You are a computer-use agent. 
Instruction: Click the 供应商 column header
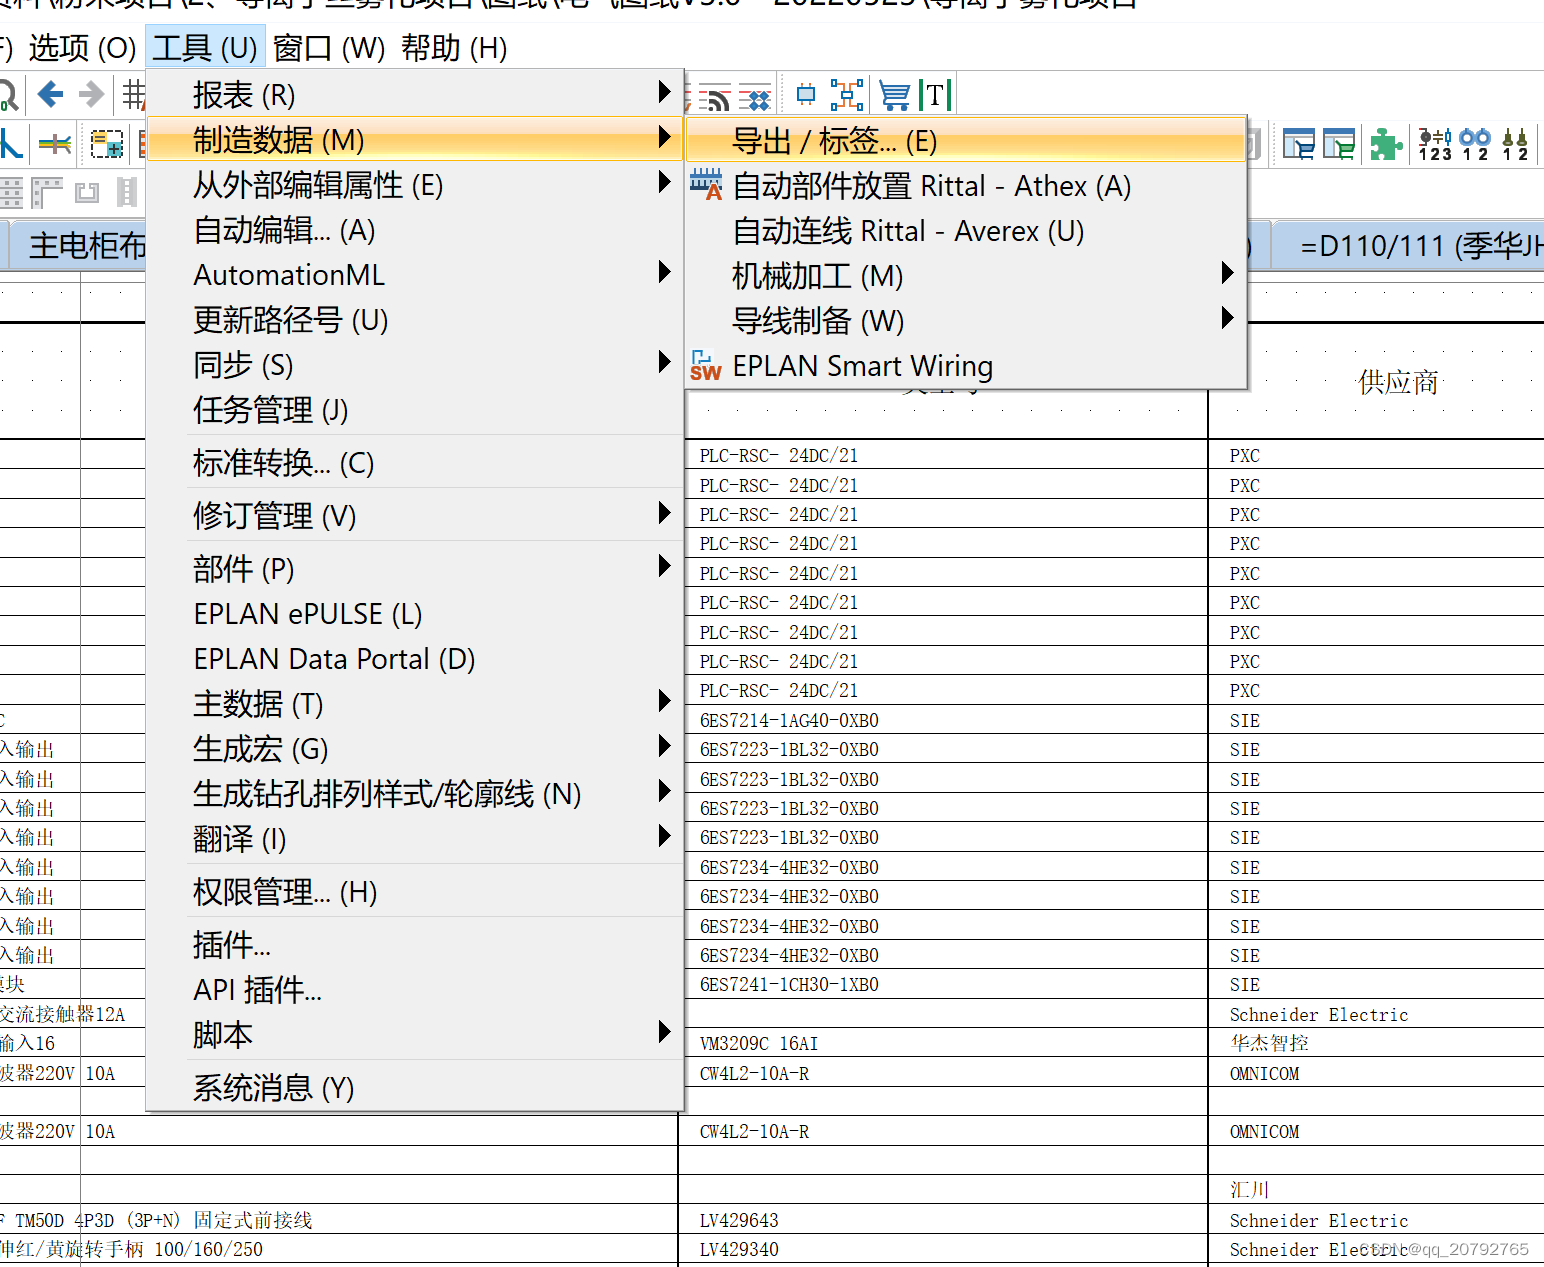coord(1397,382)
